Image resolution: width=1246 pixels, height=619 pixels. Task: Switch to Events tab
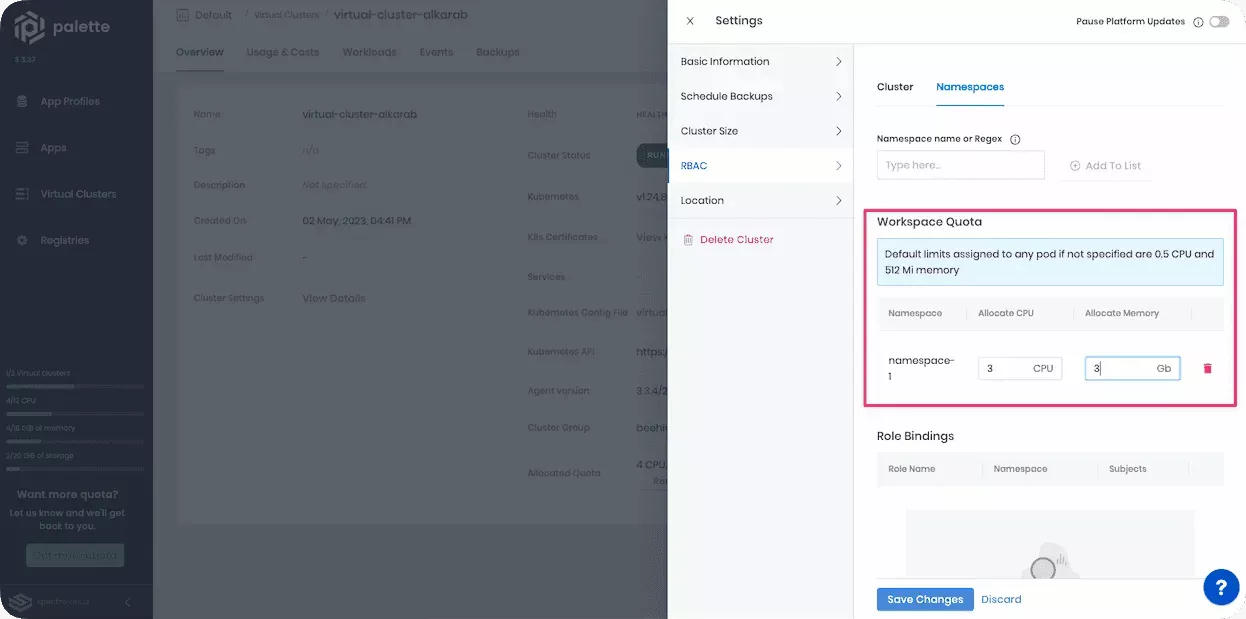pos(436,52)
